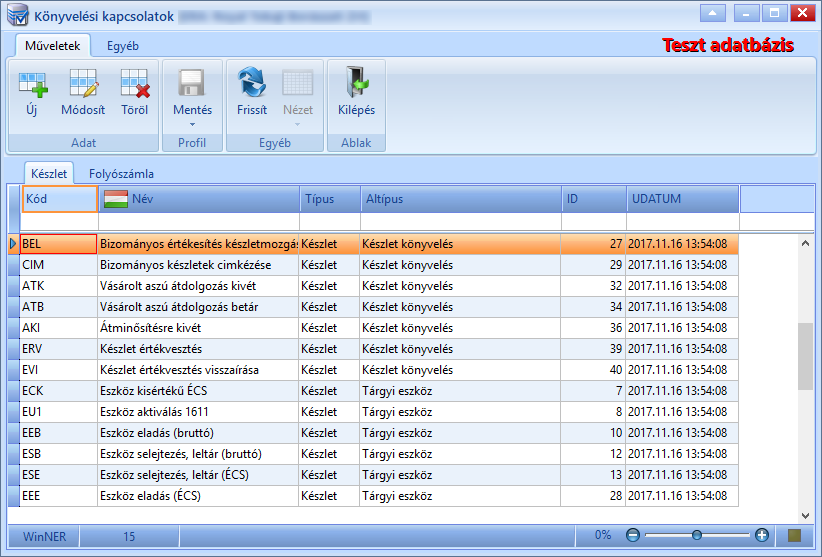Switch to the Egyéb ribbon tab
This screenshot has width=822, height=557.
123,46
